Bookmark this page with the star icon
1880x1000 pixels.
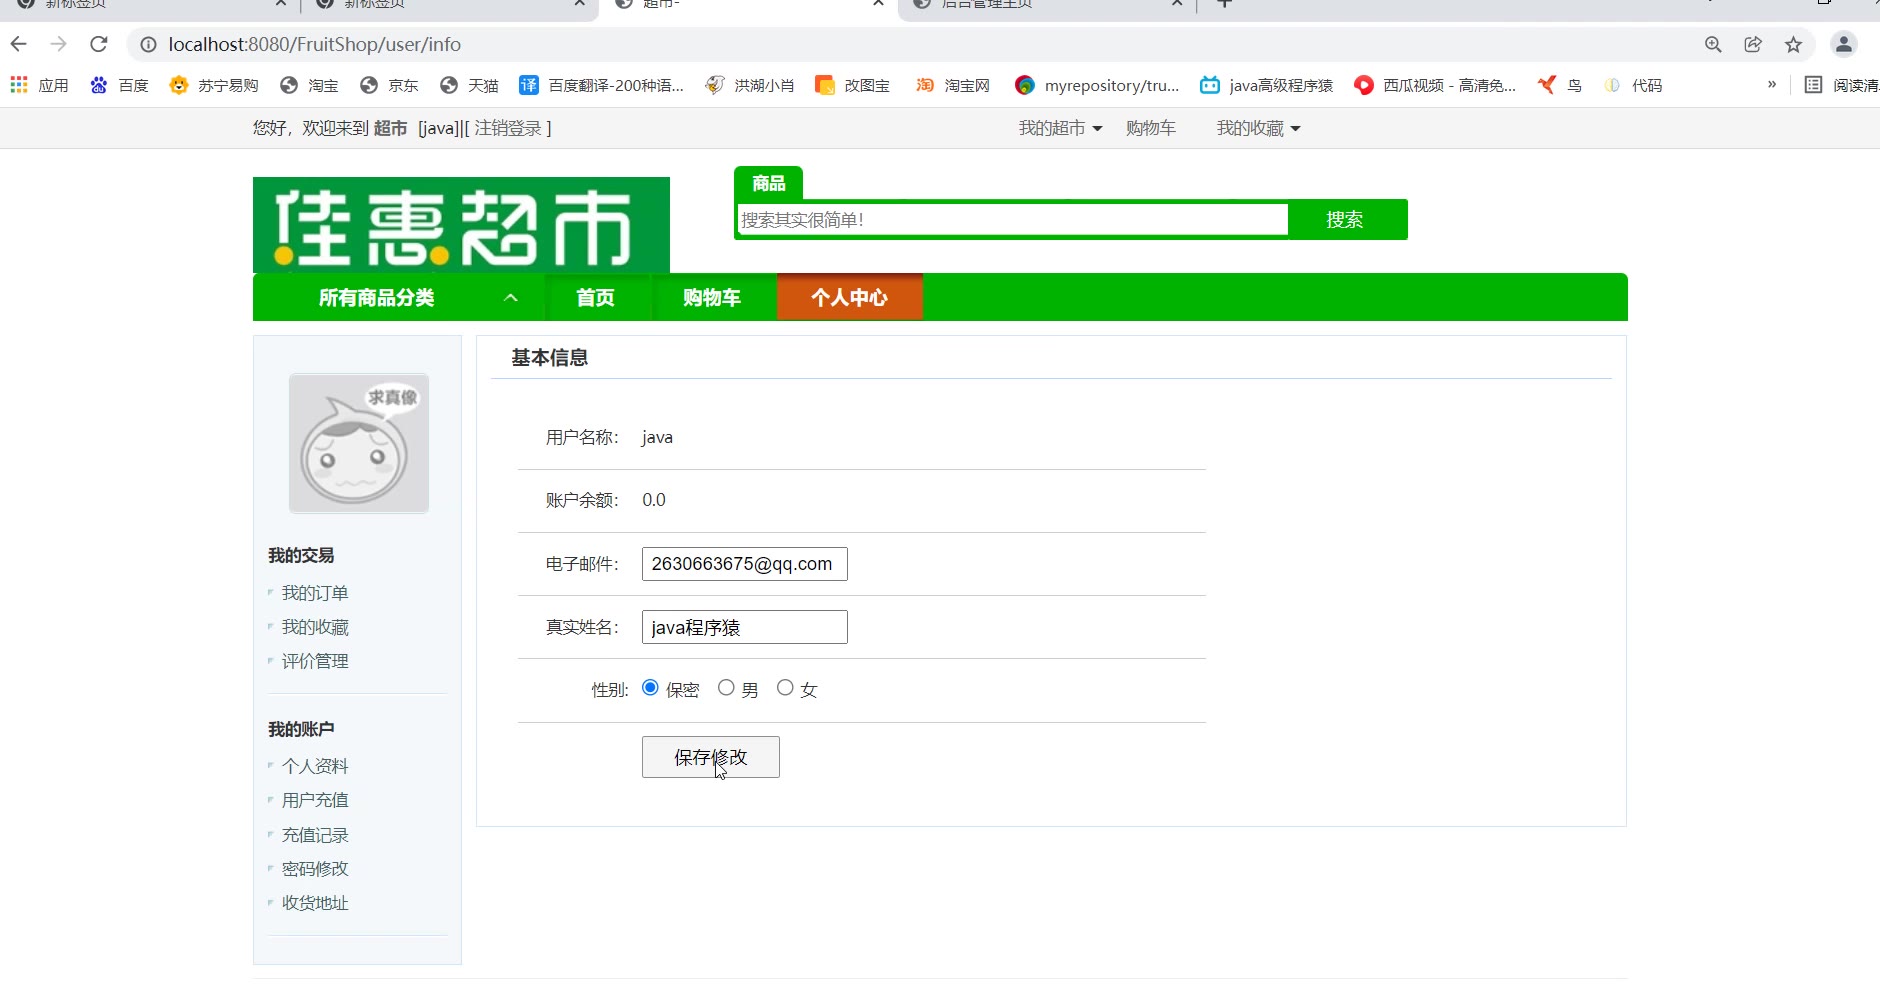[x=1793, y=44]
